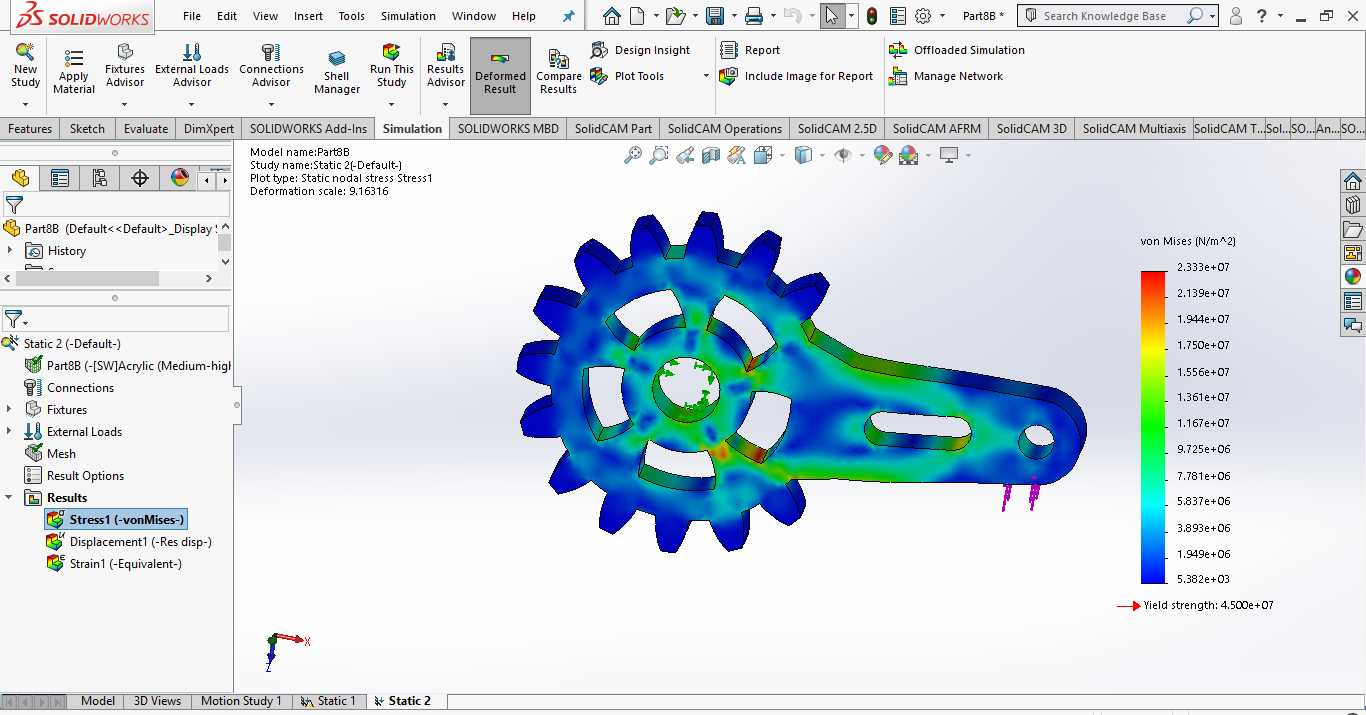Select the DisplayManager tab
1366x715 pixels.
pyautogui.click(x=180, y=178)
